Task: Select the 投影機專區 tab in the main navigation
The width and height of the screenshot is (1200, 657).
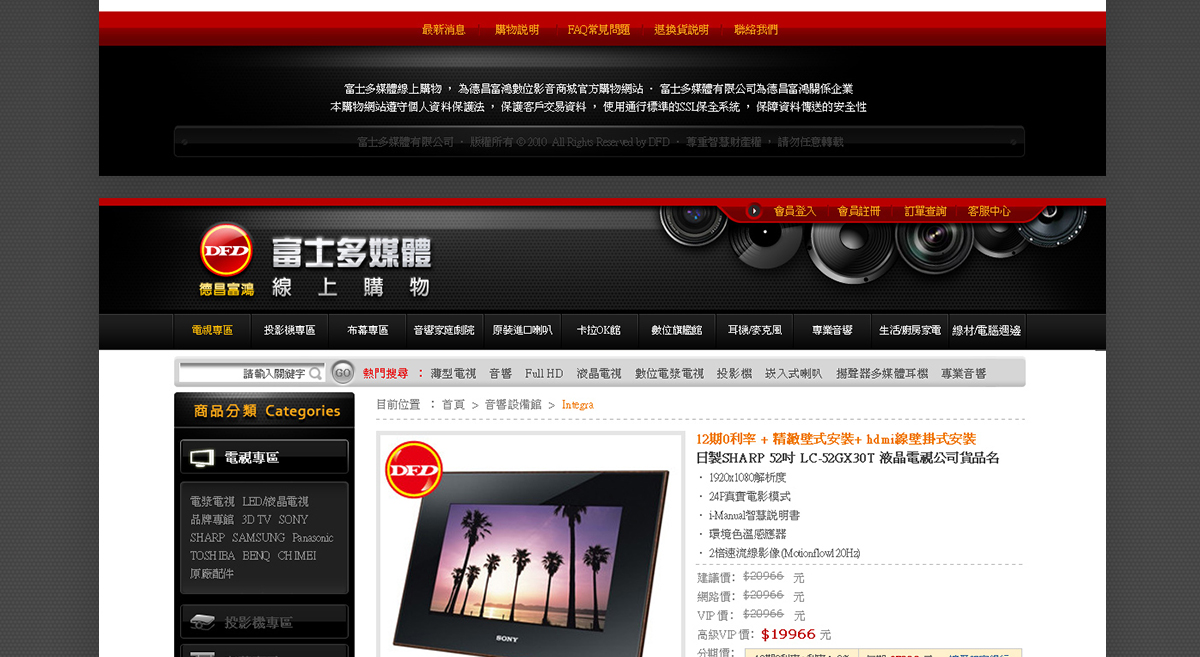Action: click(290, 331)
